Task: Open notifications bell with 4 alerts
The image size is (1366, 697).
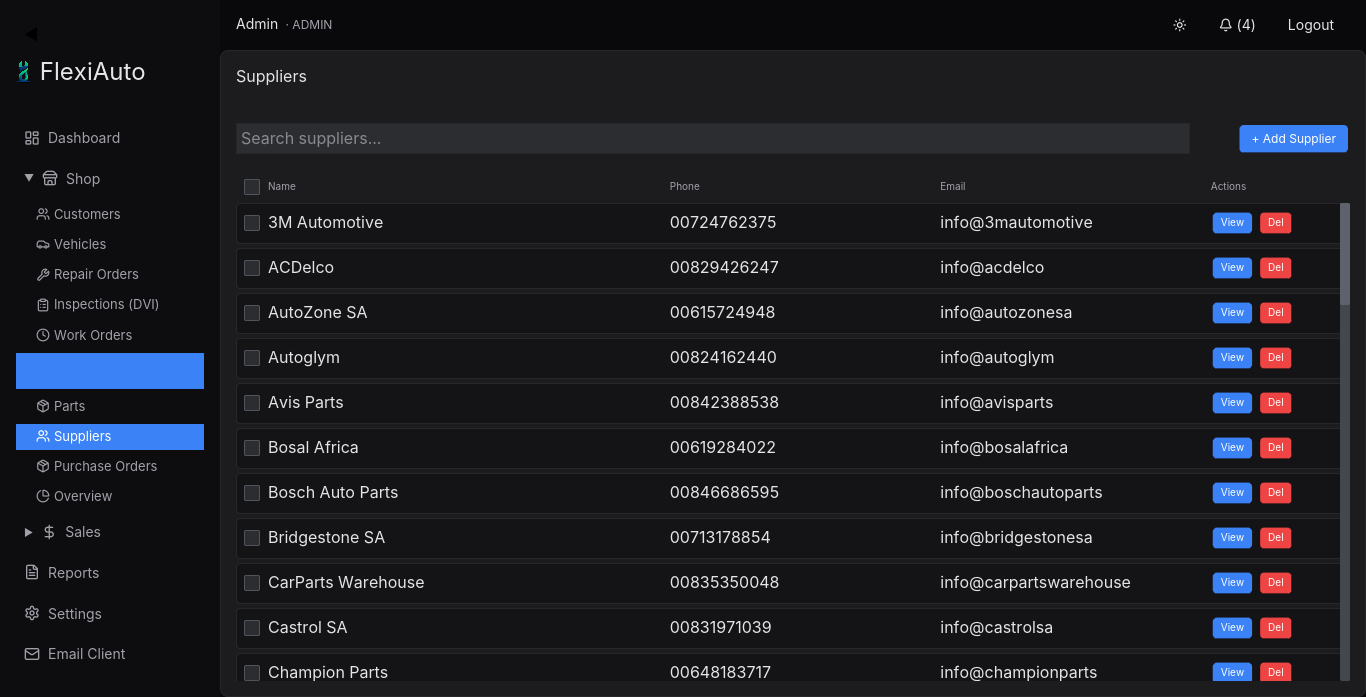Action: point(1237,25)
